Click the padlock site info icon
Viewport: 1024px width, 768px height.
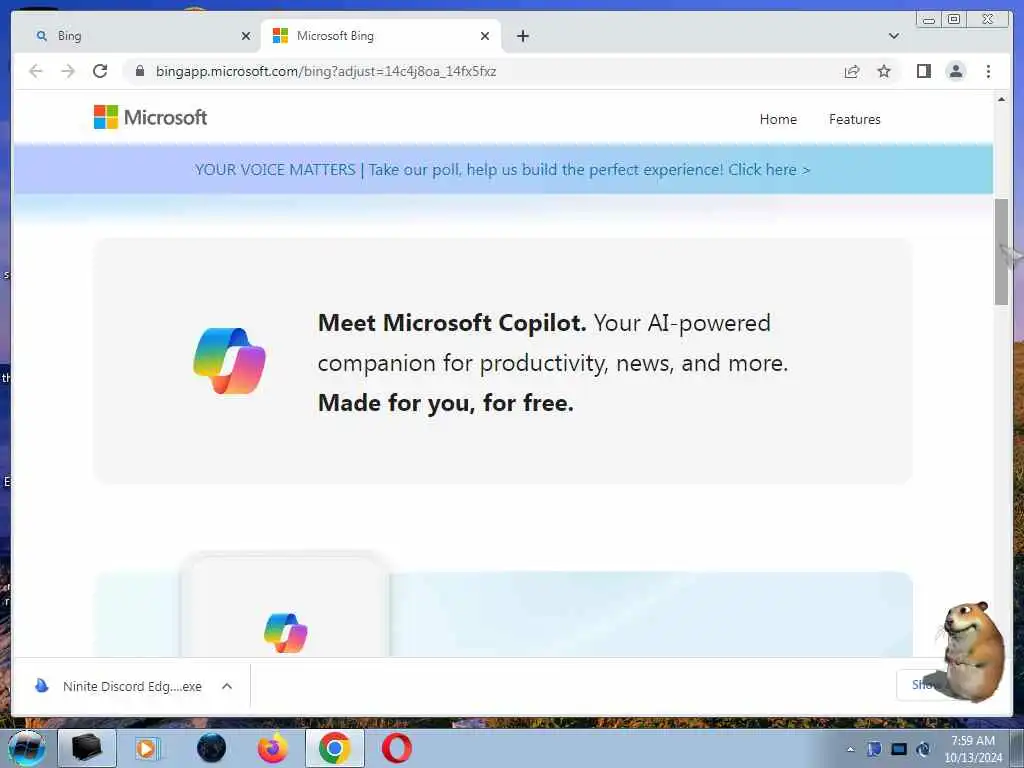pos(139,71)
